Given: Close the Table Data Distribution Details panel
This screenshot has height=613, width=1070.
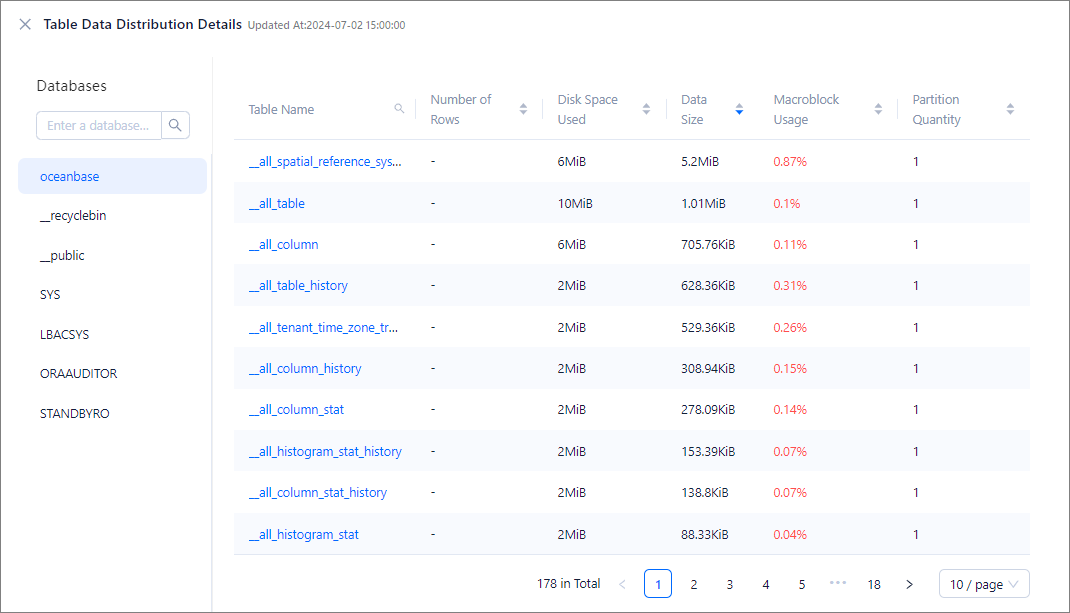Looking at the screenshot, I should coord(25,24).
